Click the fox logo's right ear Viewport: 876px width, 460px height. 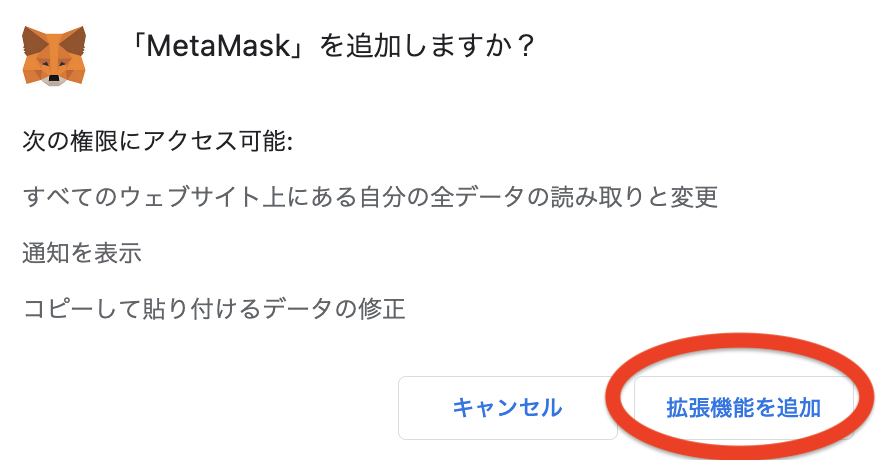click(x=77, y=41)
